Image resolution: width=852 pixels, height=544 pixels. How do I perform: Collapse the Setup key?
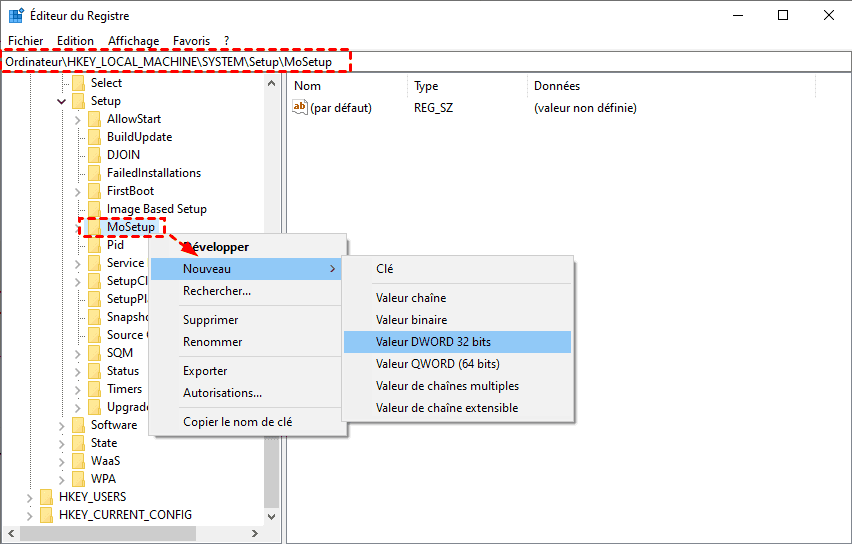[61, 102]
